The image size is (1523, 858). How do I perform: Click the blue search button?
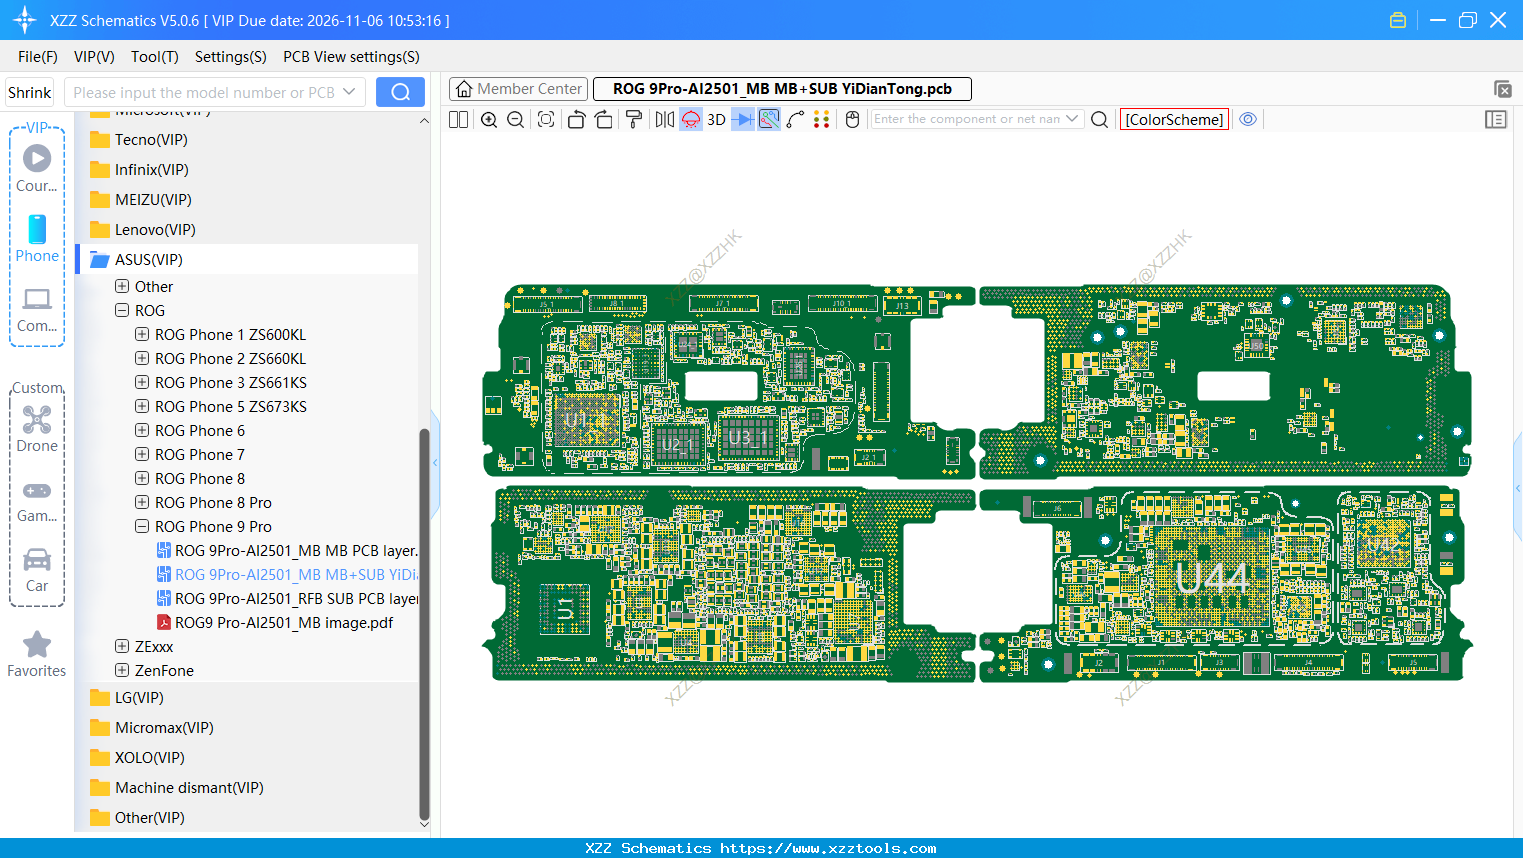[x=400, y=92]
